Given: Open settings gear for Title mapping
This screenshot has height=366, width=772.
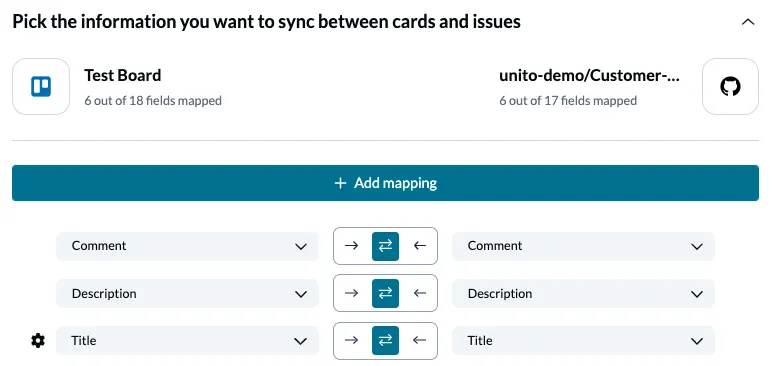Looking at the screenshot, I should click(38, 340).
